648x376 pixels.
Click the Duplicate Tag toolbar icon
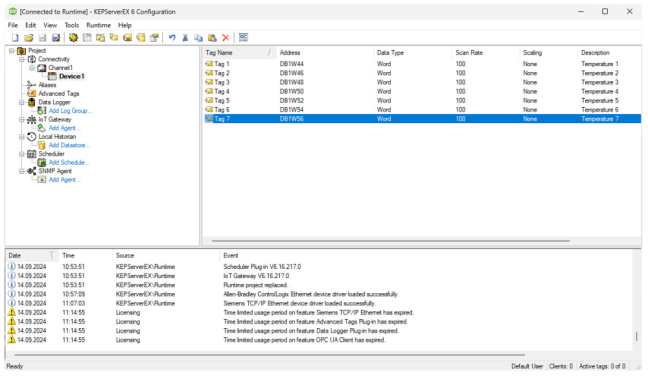coord(141,38)
